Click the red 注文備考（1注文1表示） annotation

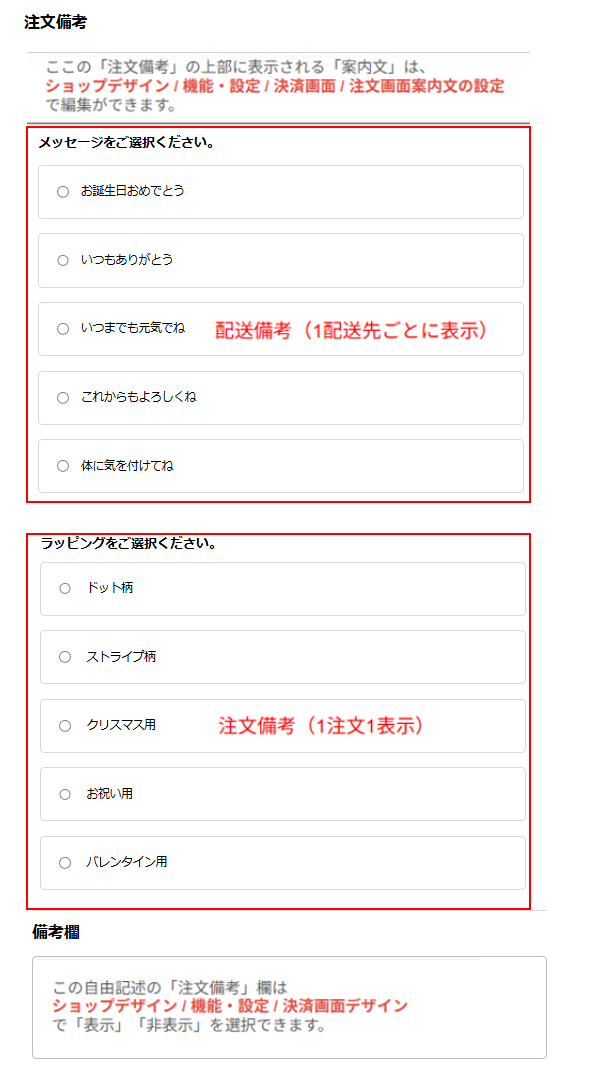click(x=324, y=726)
